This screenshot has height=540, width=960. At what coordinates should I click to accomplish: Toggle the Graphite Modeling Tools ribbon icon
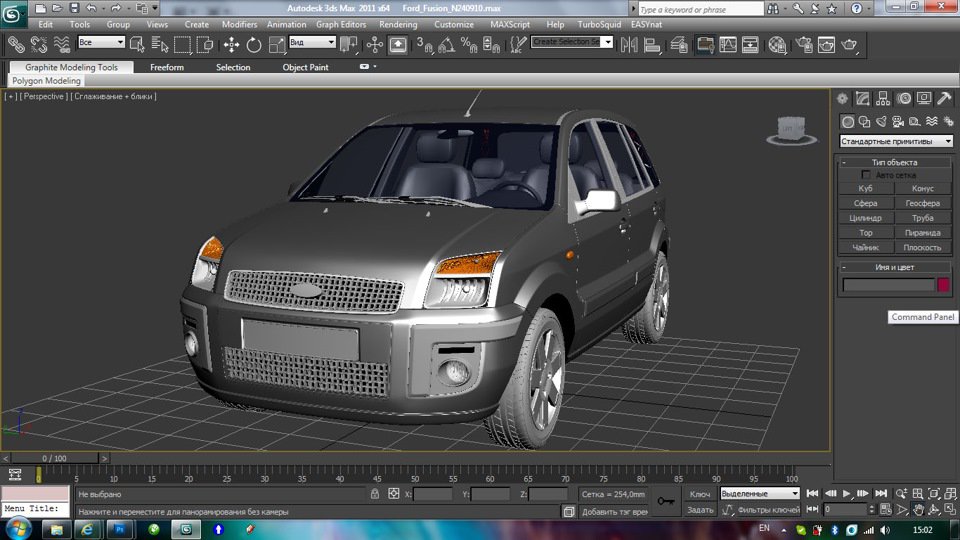pos(705,45)
